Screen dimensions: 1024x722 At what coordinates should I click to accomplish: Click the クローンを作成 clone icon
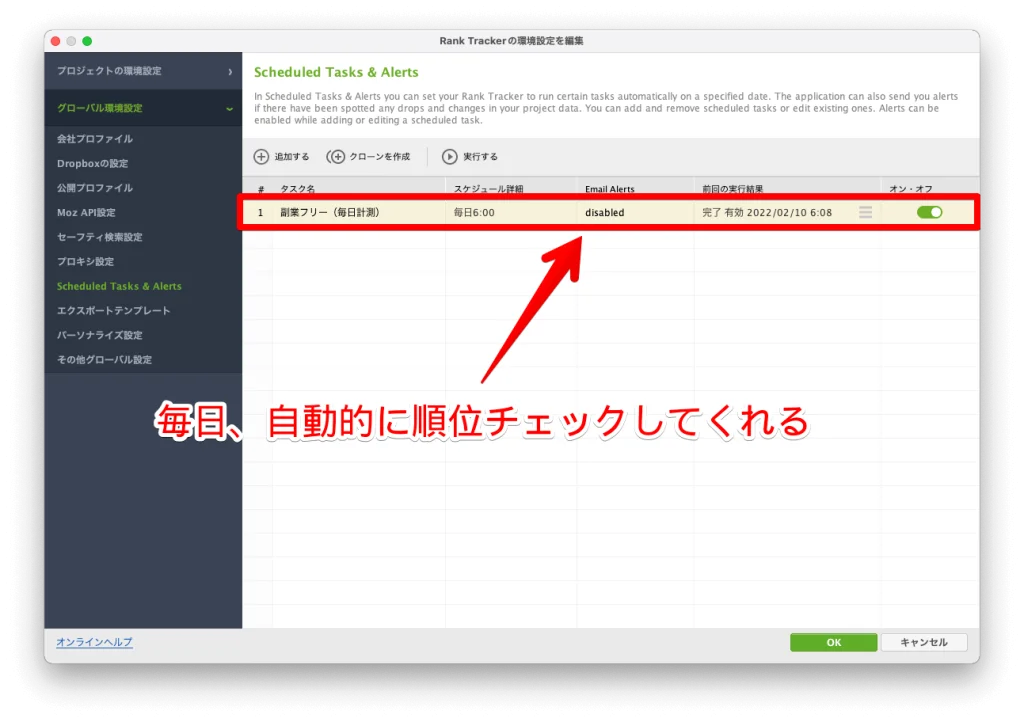pyautogui.click(x=336, y=157)
